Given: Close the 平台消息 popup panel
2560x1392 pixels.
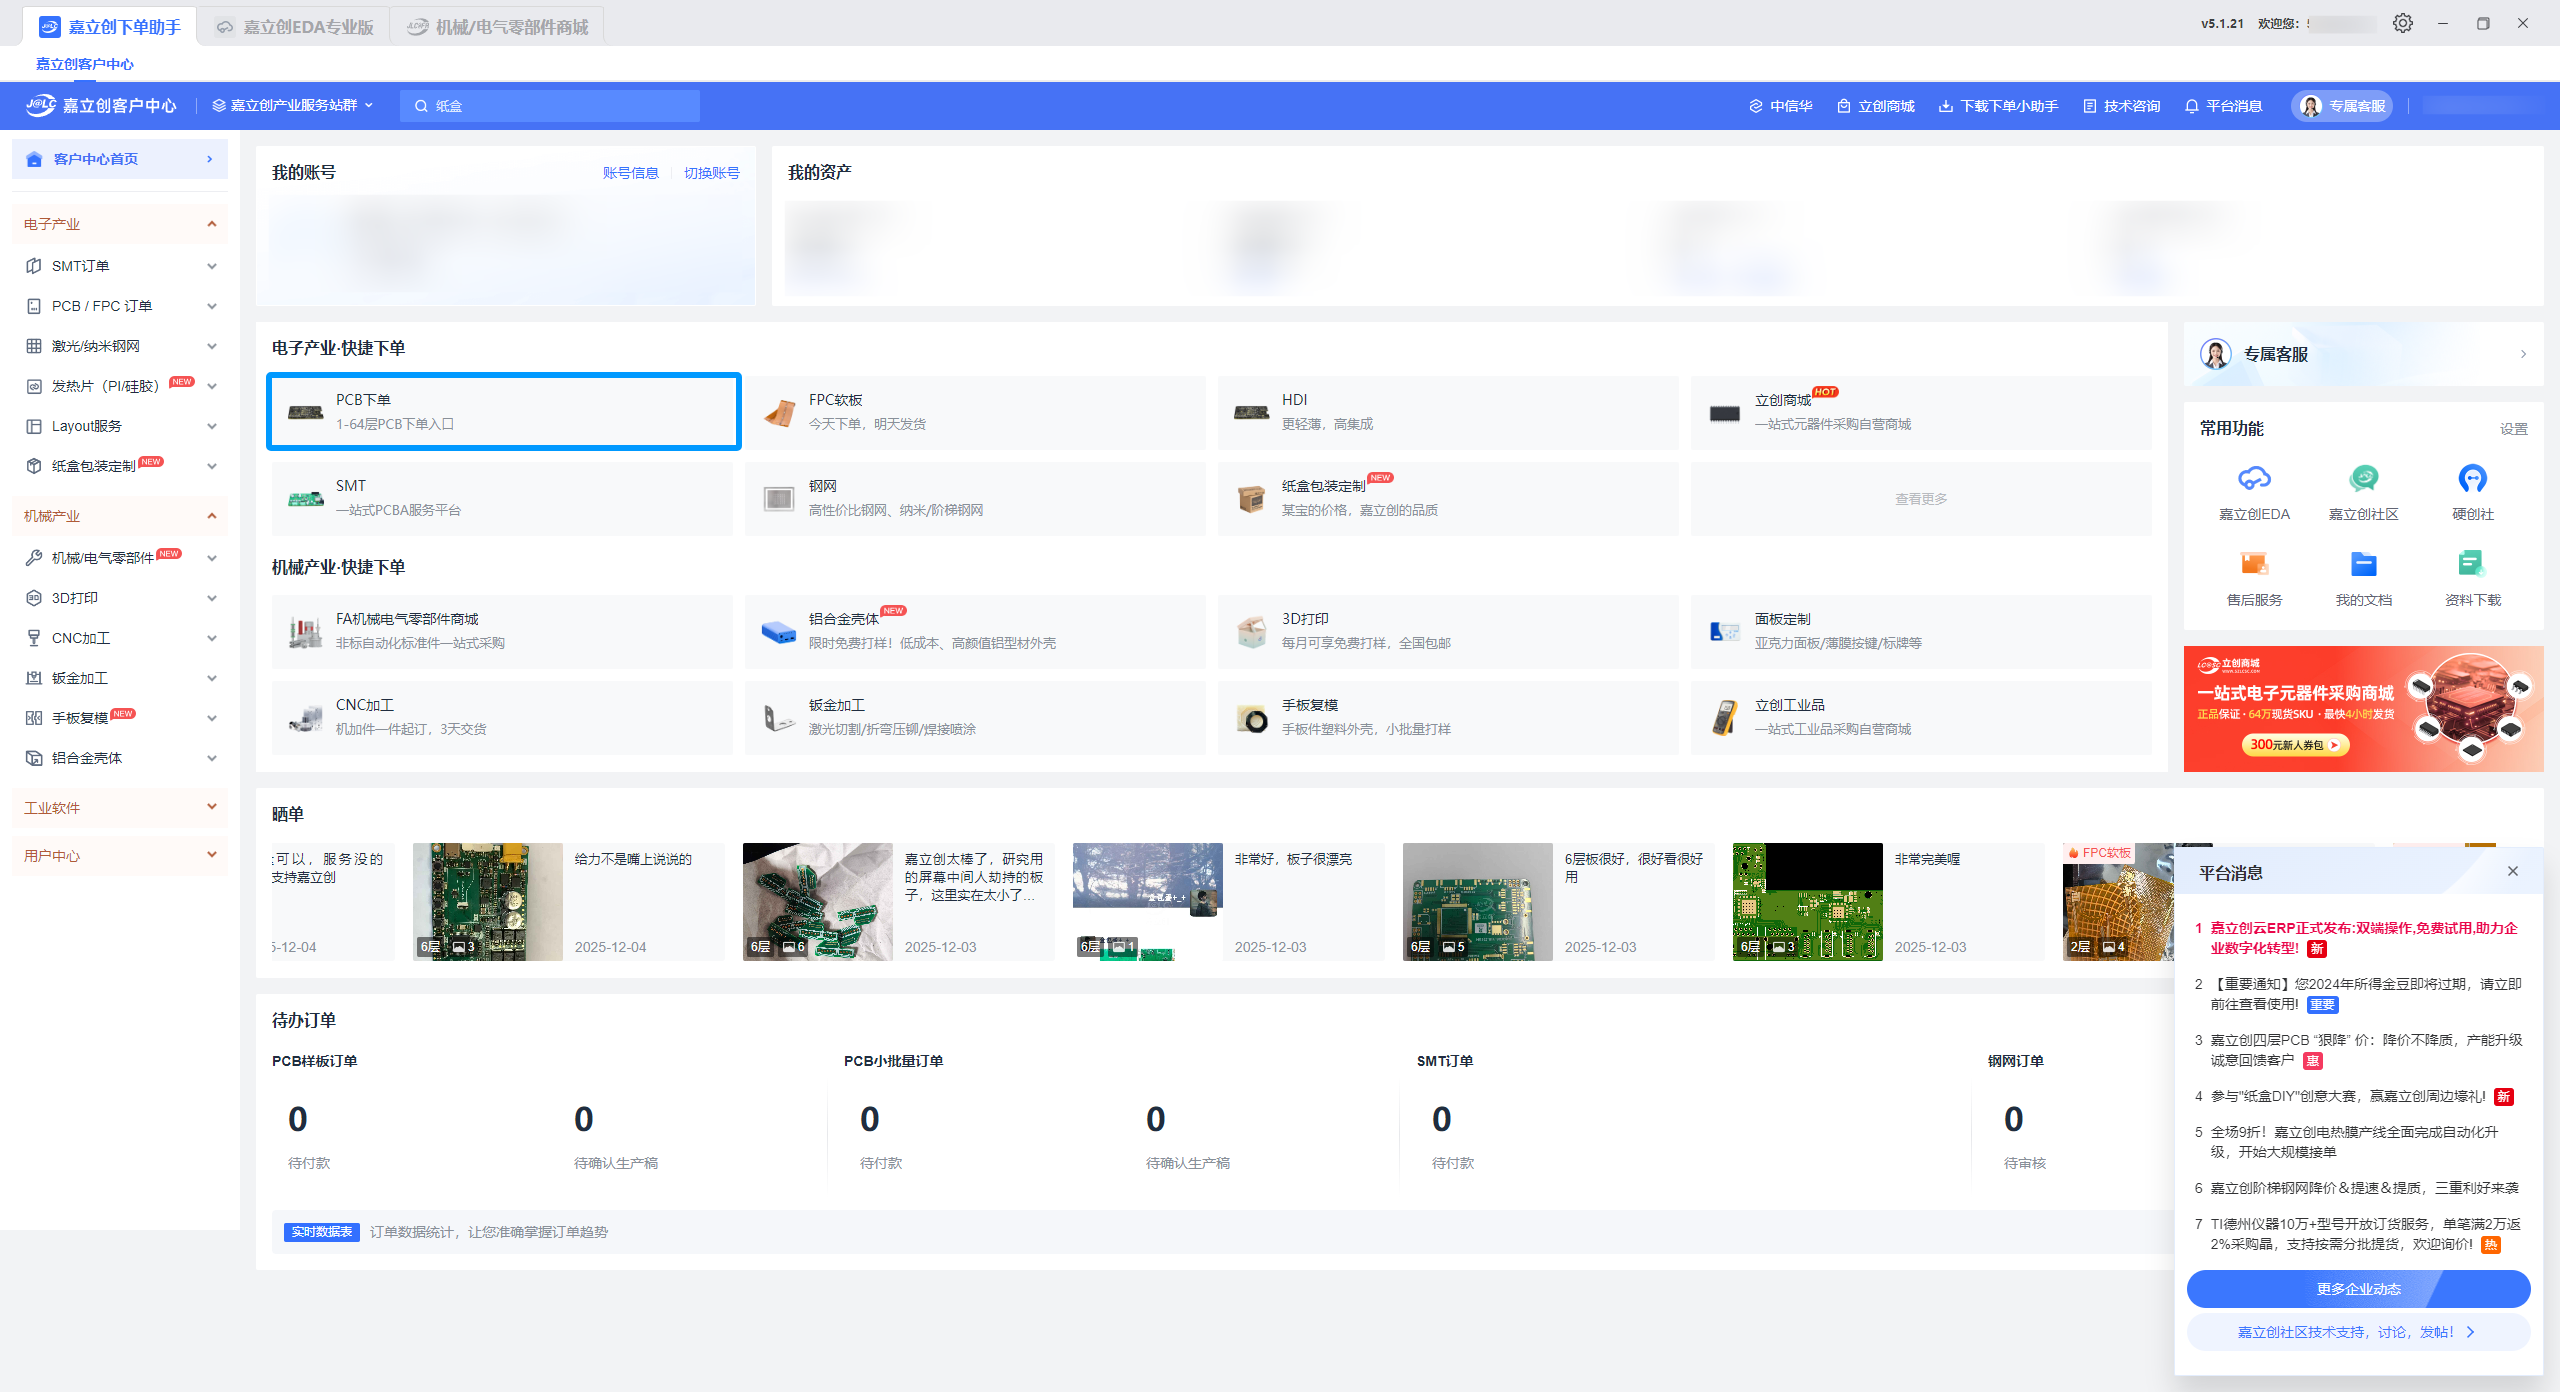Looking at the screenshot, I should coord(2513,871).
